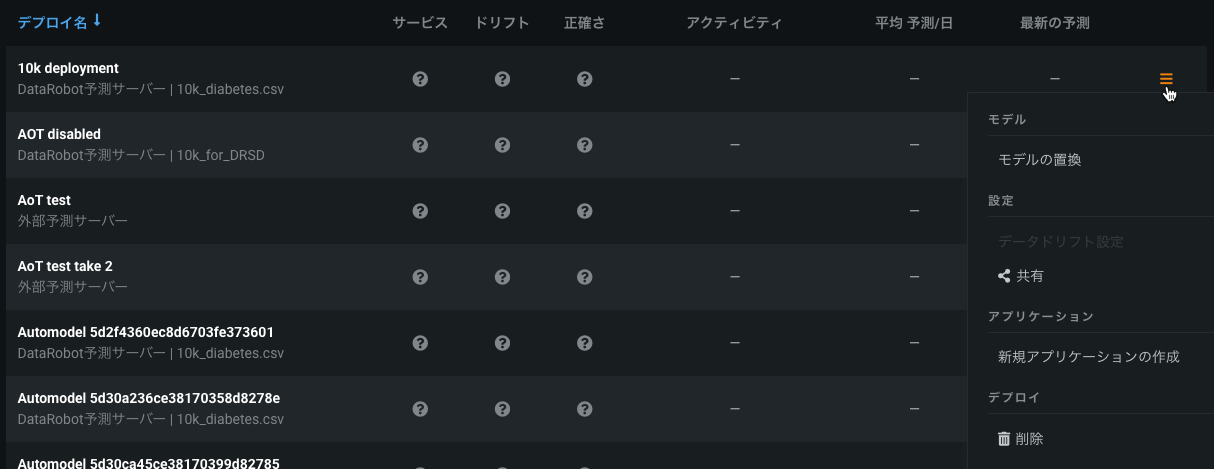The image size is (1214, 469).
Task: Open the 10k deployment row
Action: pos(68,68)
